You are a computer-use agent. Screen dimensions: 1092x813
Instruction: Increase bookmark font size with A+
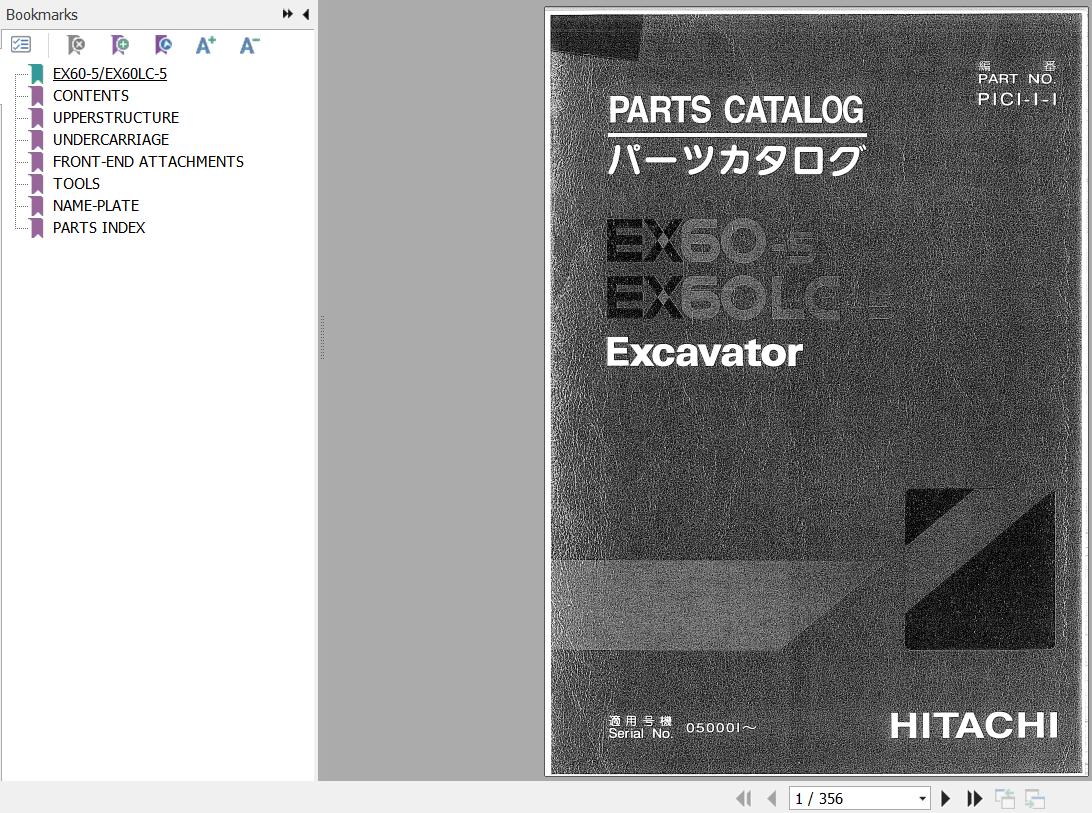[206, 45]
